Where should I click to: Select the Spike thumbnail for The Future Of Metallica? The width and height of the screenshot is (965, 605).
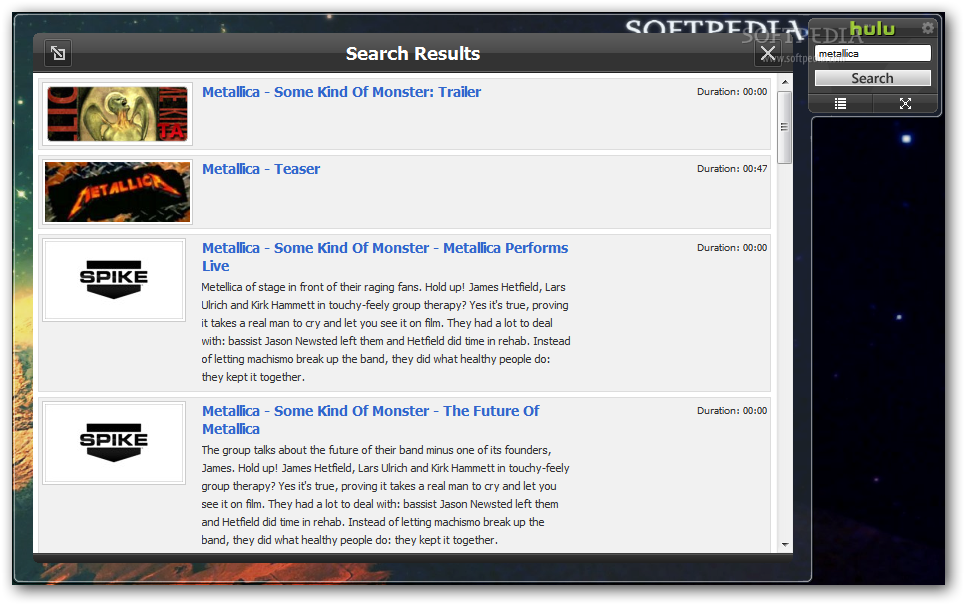tap(114, 443)
